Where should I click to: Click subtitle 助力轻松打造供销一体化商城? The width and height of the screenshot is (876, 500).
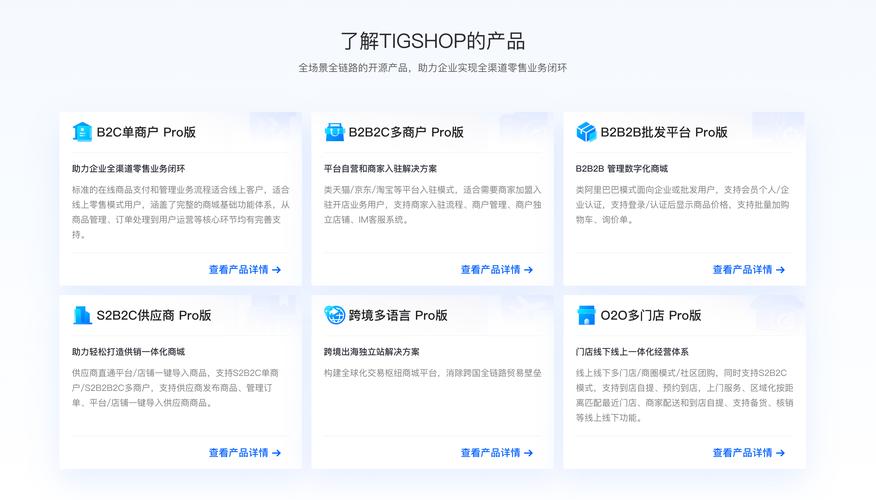point(128,352)
